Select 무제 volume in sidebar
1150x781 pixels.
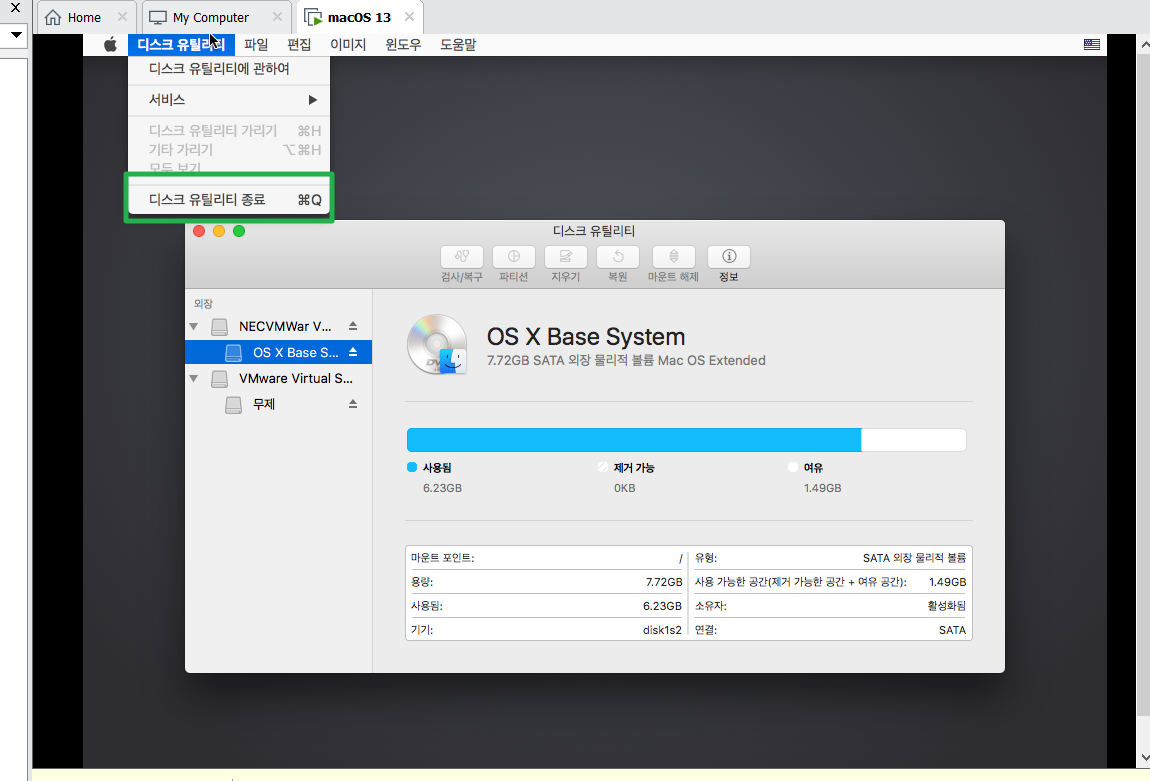tap(279, 404)
